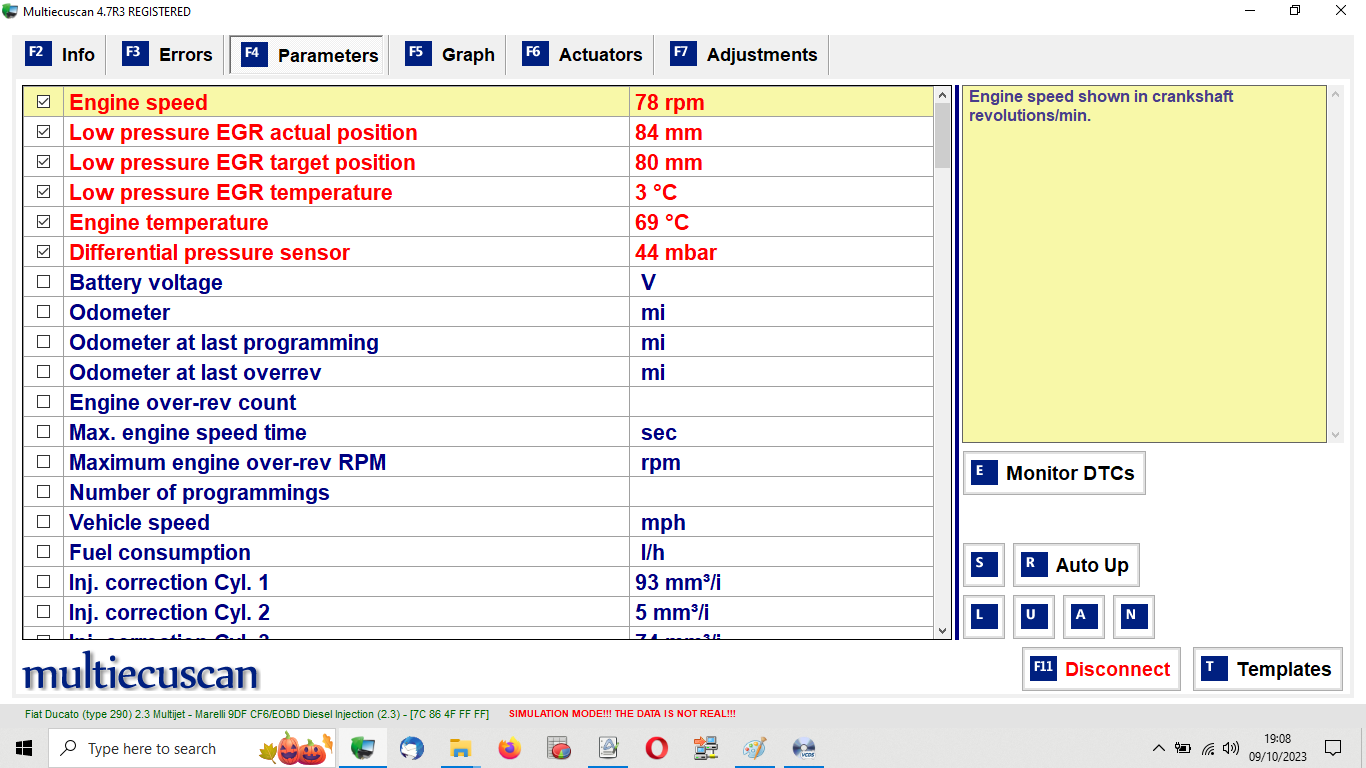
Task: Open the notification center icon
Action: coord(1333,748)
